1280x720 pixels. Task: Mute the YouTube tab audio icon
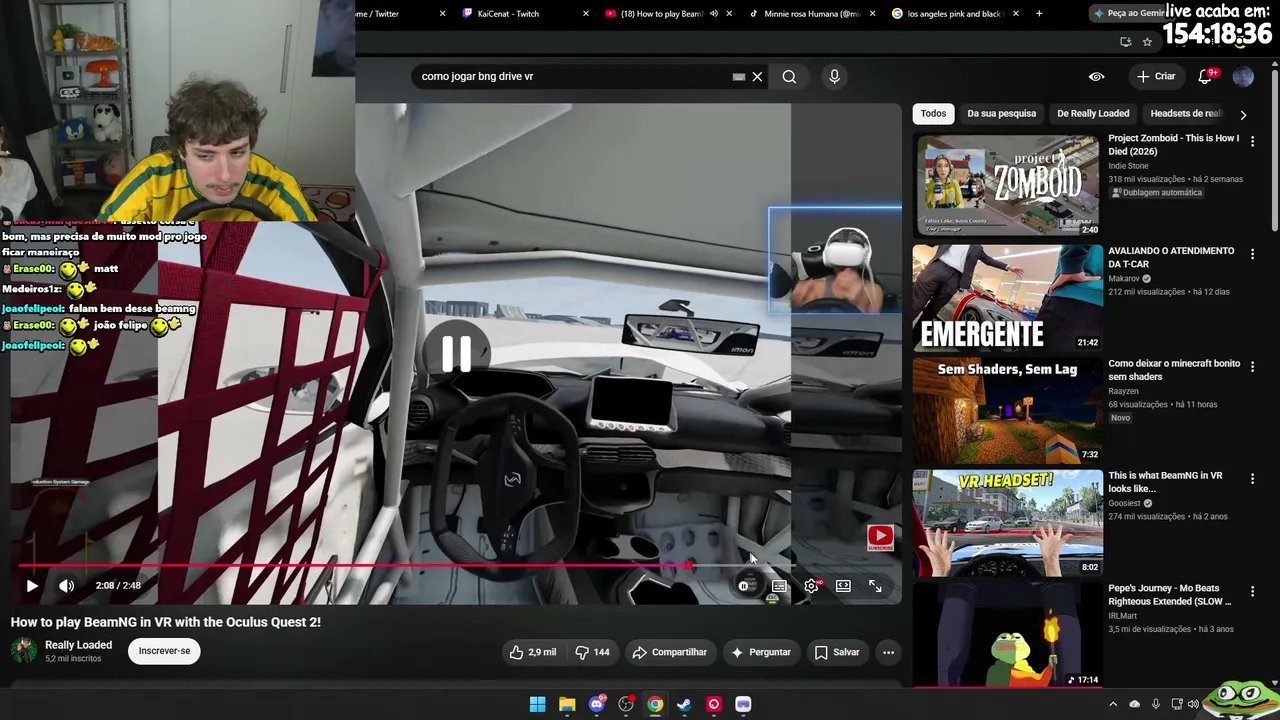click(713, 14)
